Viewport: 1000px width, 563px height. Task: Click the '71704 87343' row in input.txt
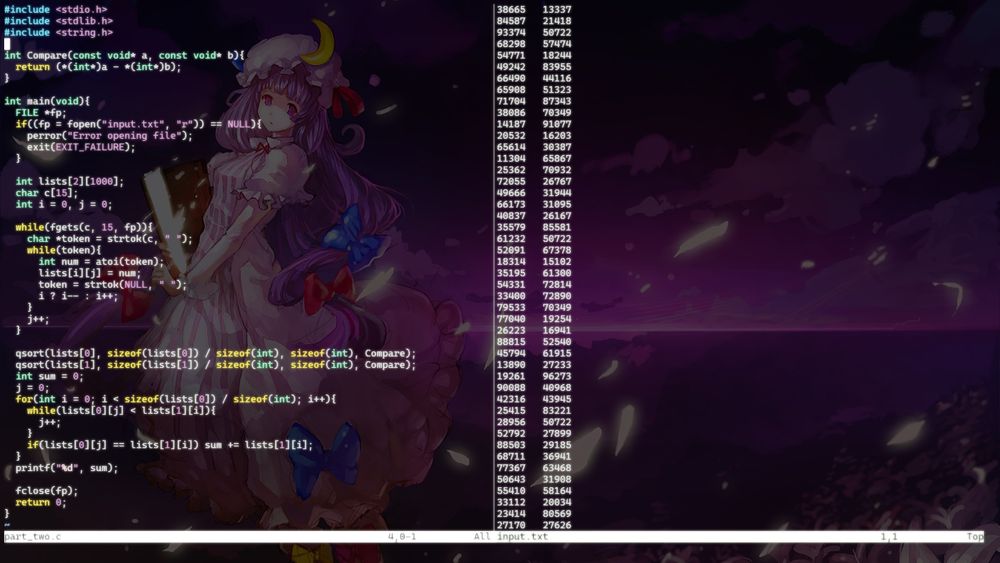[534, 101]
